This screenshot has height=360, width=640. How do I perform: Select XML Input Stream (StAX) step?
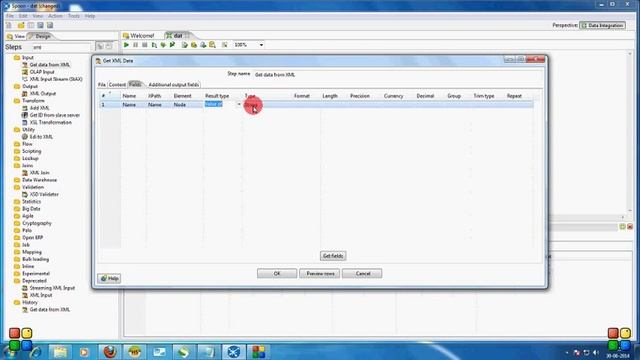tap(56, 79)
